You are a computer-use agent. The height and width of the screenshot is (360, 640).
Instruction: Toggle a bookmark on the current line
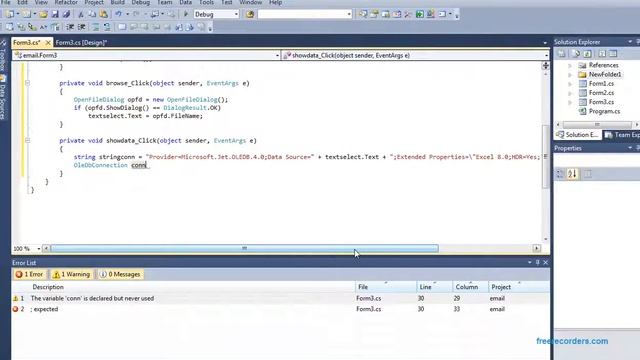(x=122, y=27)
